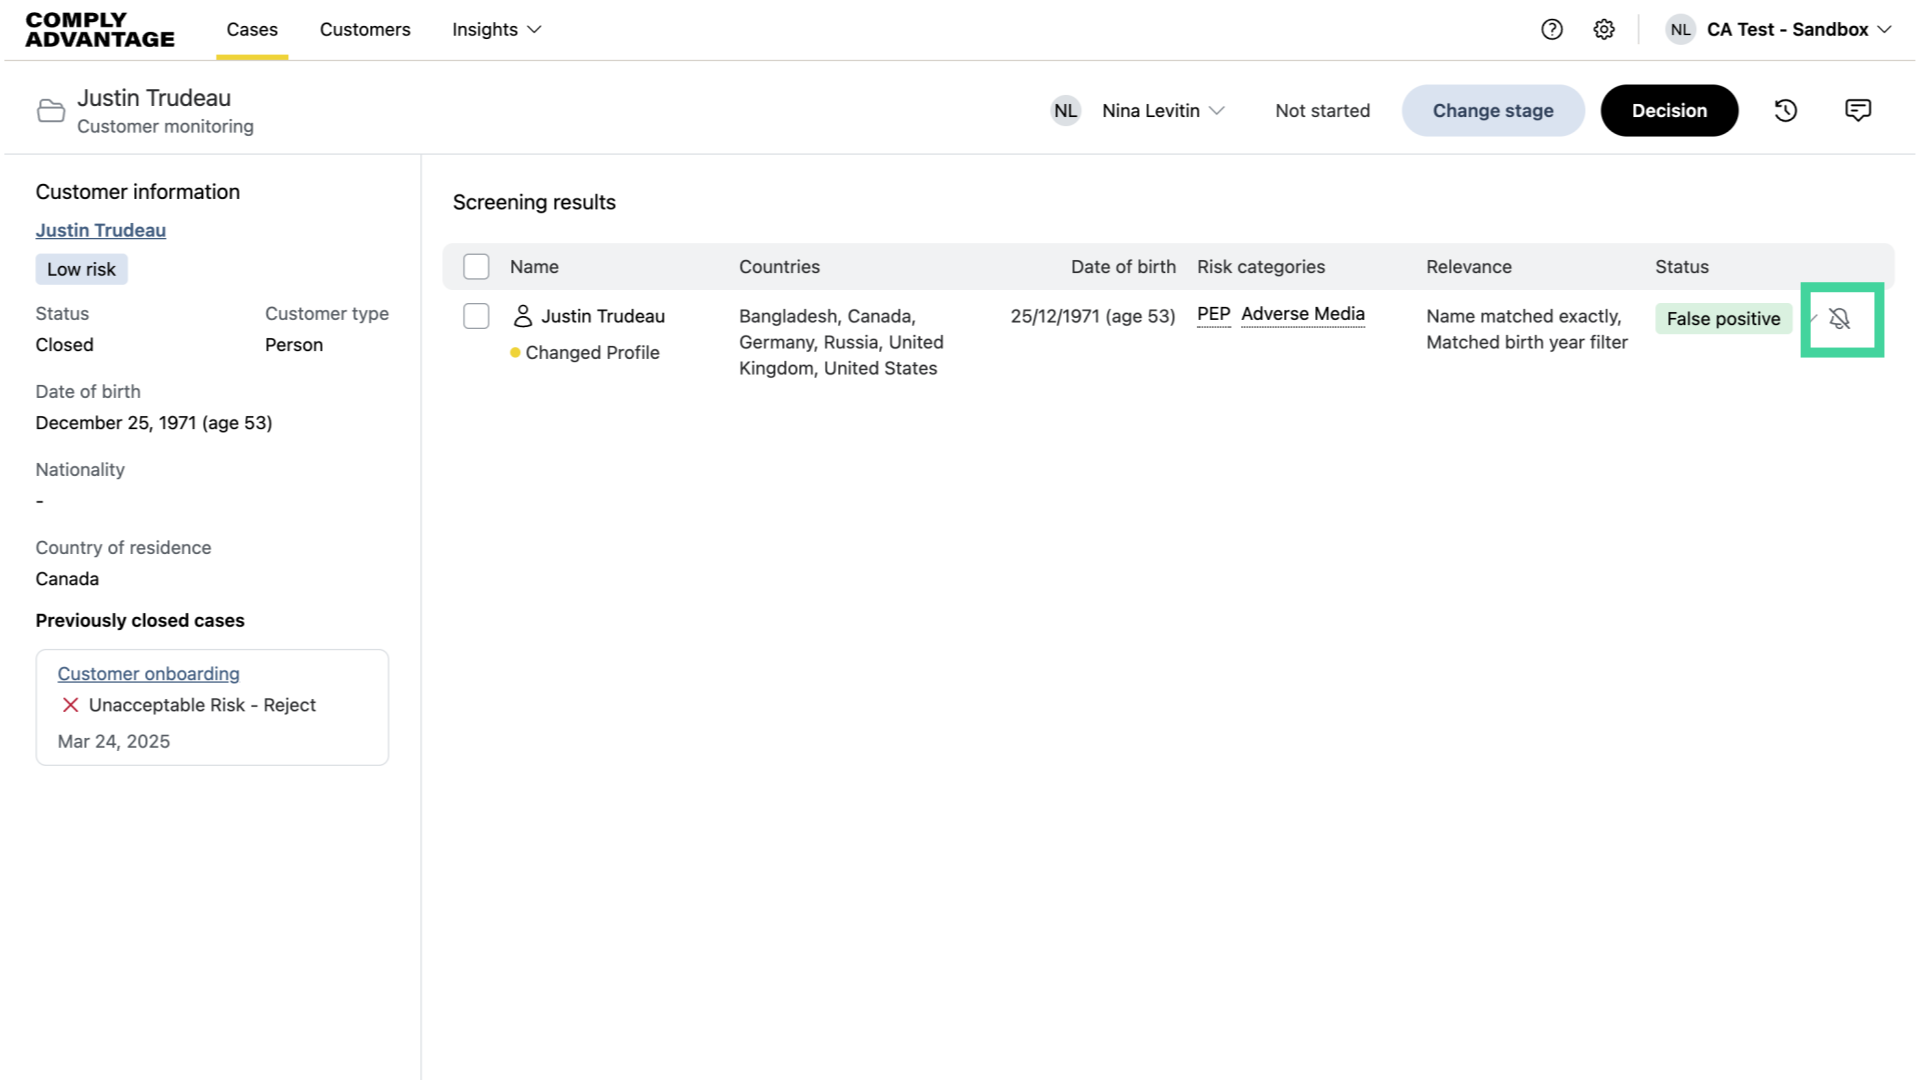Image resolution: width=1920 pixels, height=1080 pixels.
Task: Open the settings gear icon
Action: (x=1604, y=30)
